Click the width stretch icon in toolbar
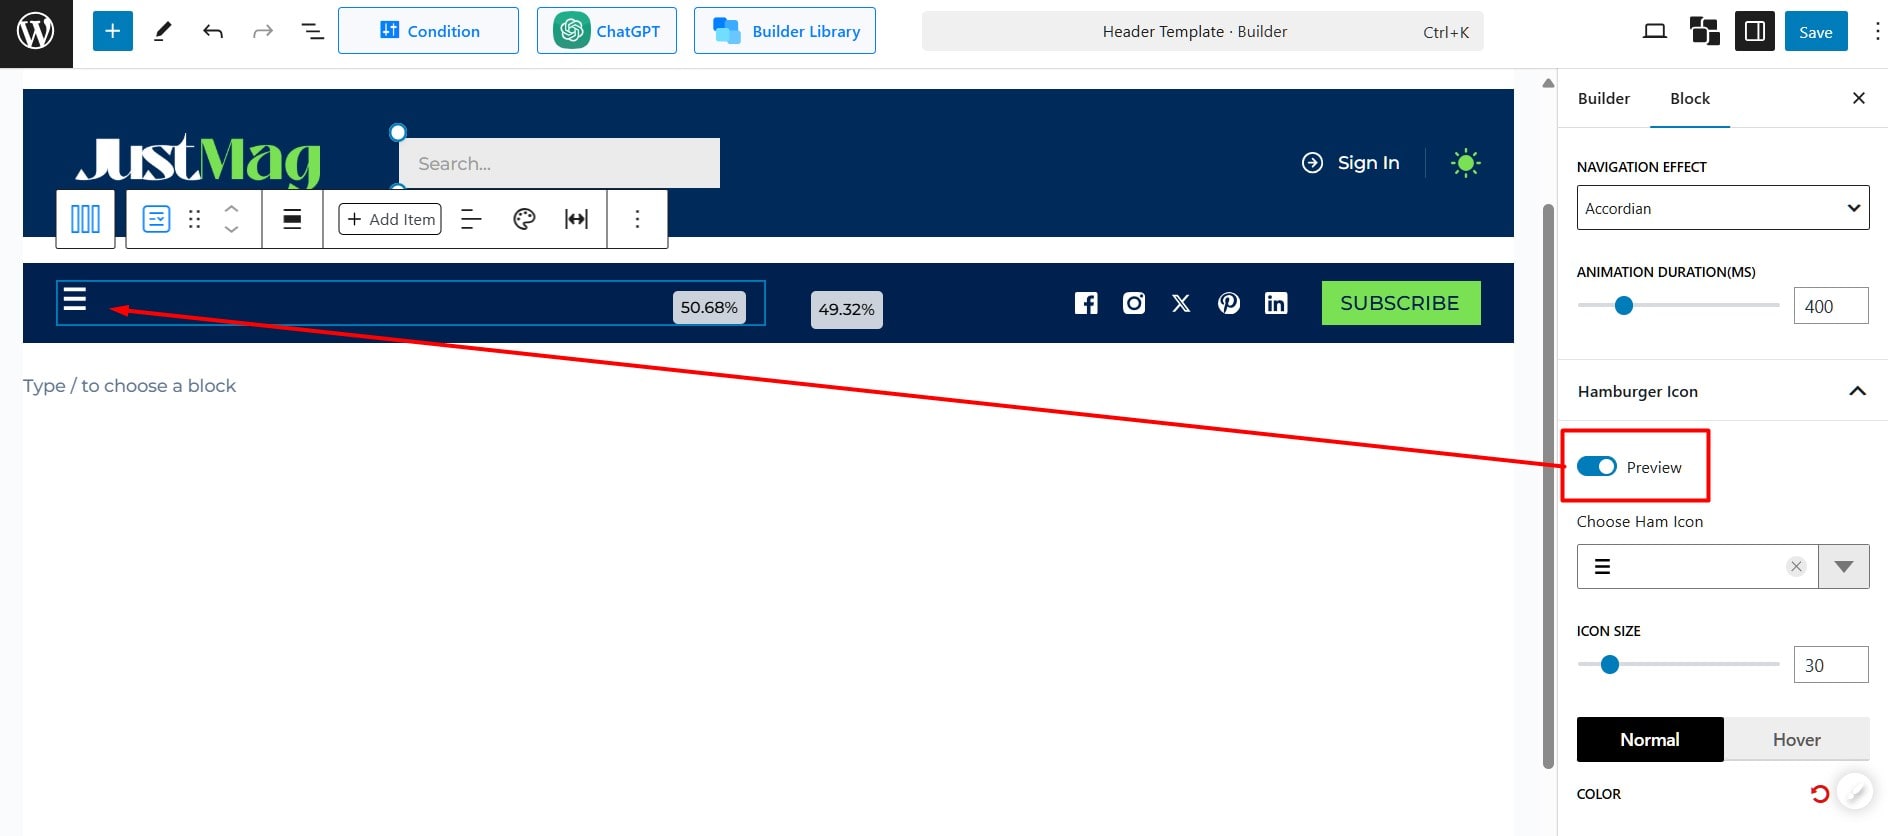1888x836 pixels. click(577, 219)
